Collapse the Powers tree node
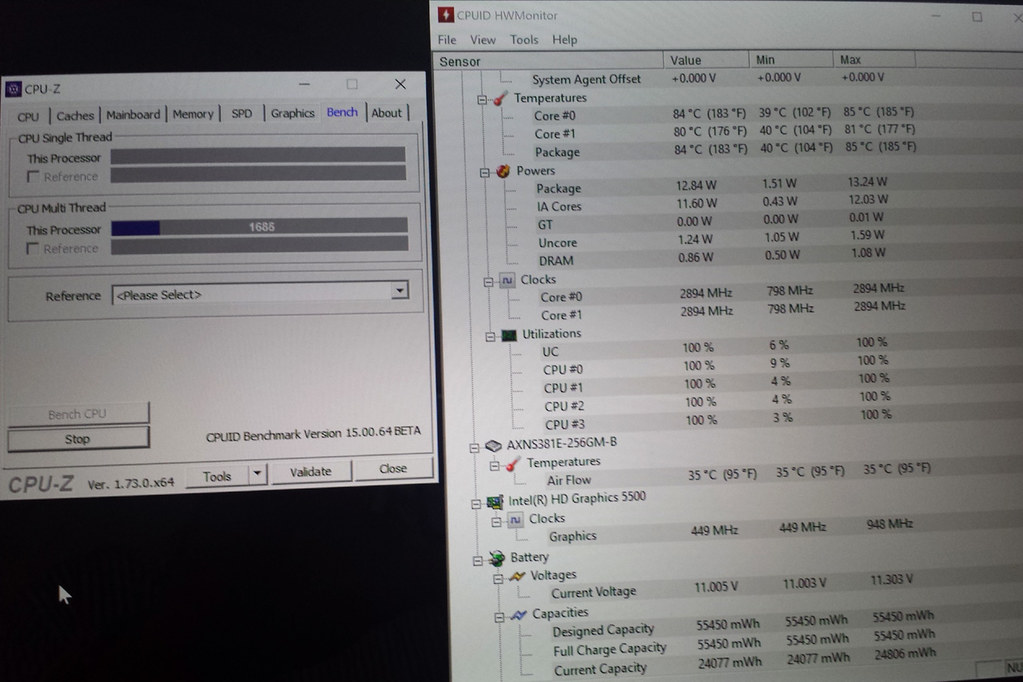1023x682 pixels. click(485, 173)
